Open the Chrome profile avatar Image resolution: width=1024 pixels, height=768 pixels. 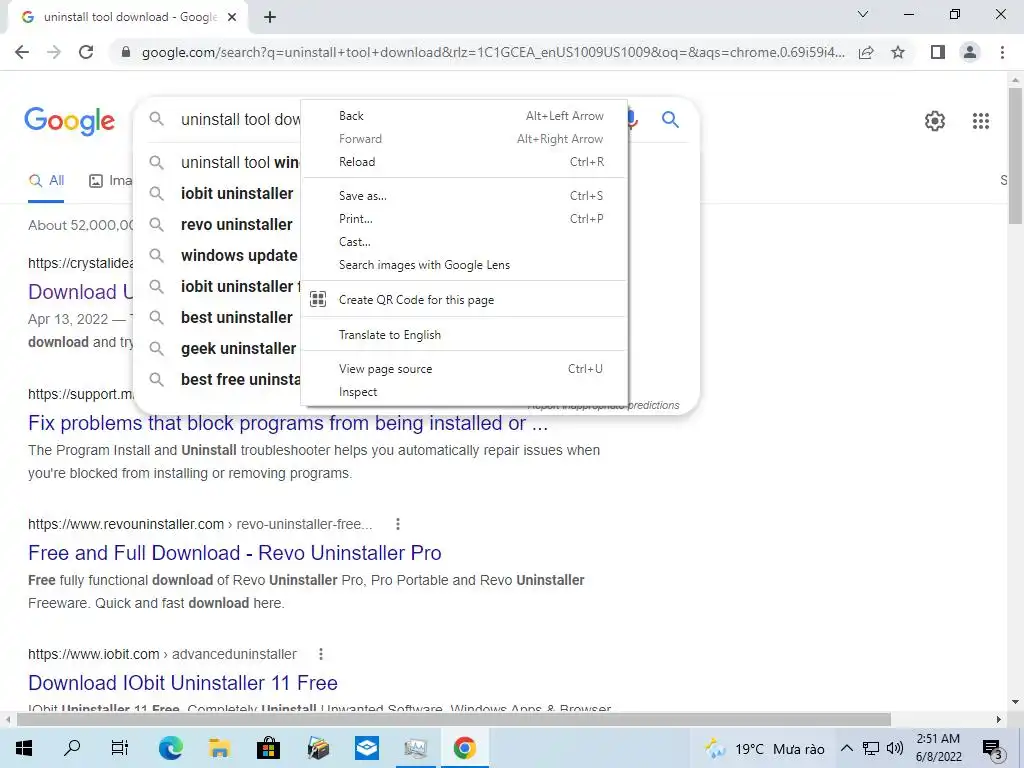(x=970, y=52)
